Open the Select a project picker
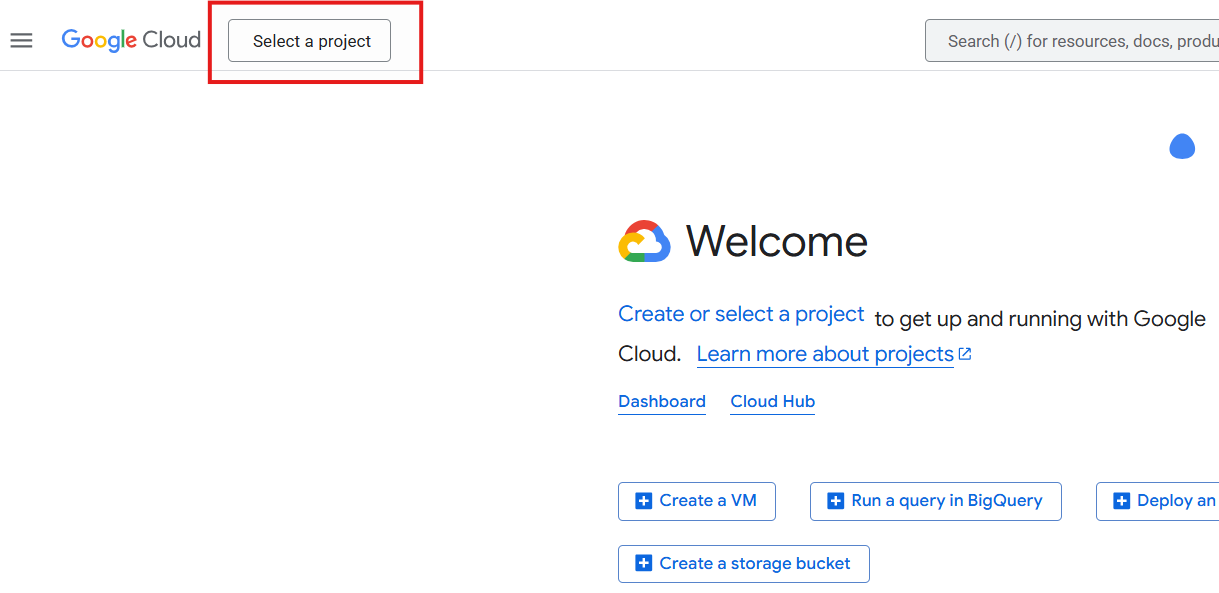This screenshot has width=1219, height=593. pyautogui.click(x=309, y=41)
